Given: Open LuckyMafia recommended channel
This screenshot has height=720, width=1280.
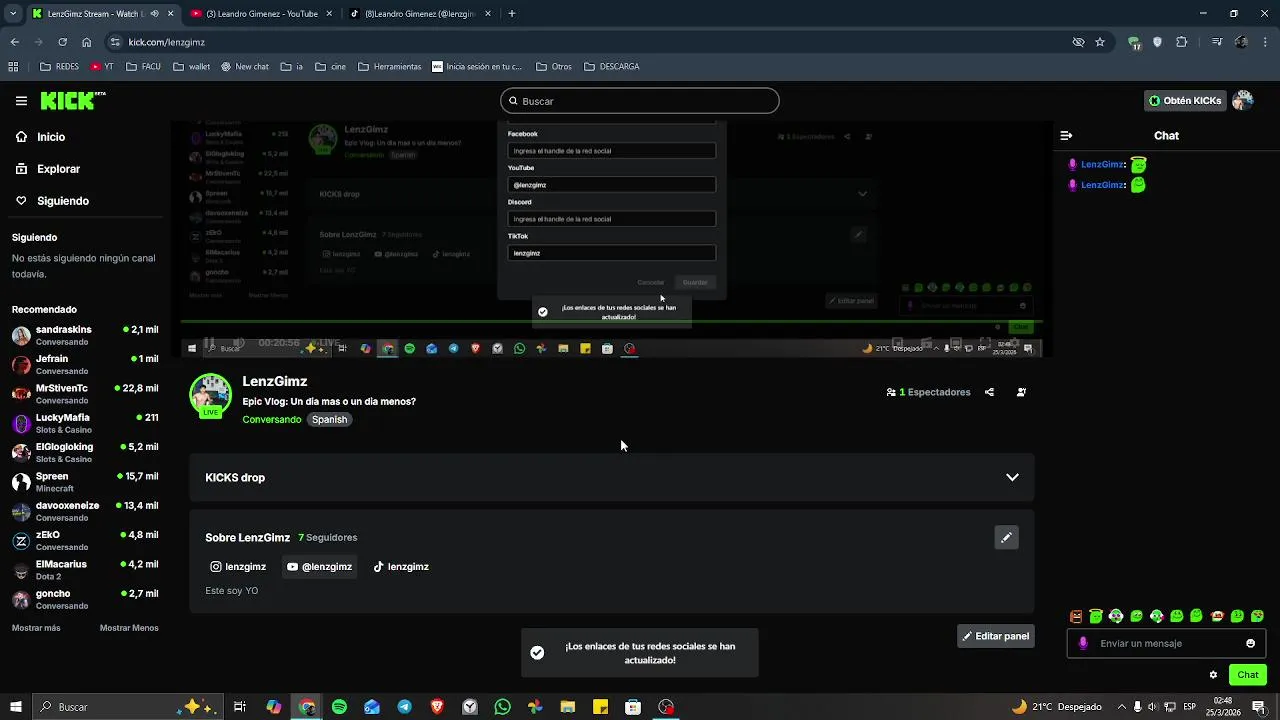Looking at the screenshot, I should (x=85, y=423).
